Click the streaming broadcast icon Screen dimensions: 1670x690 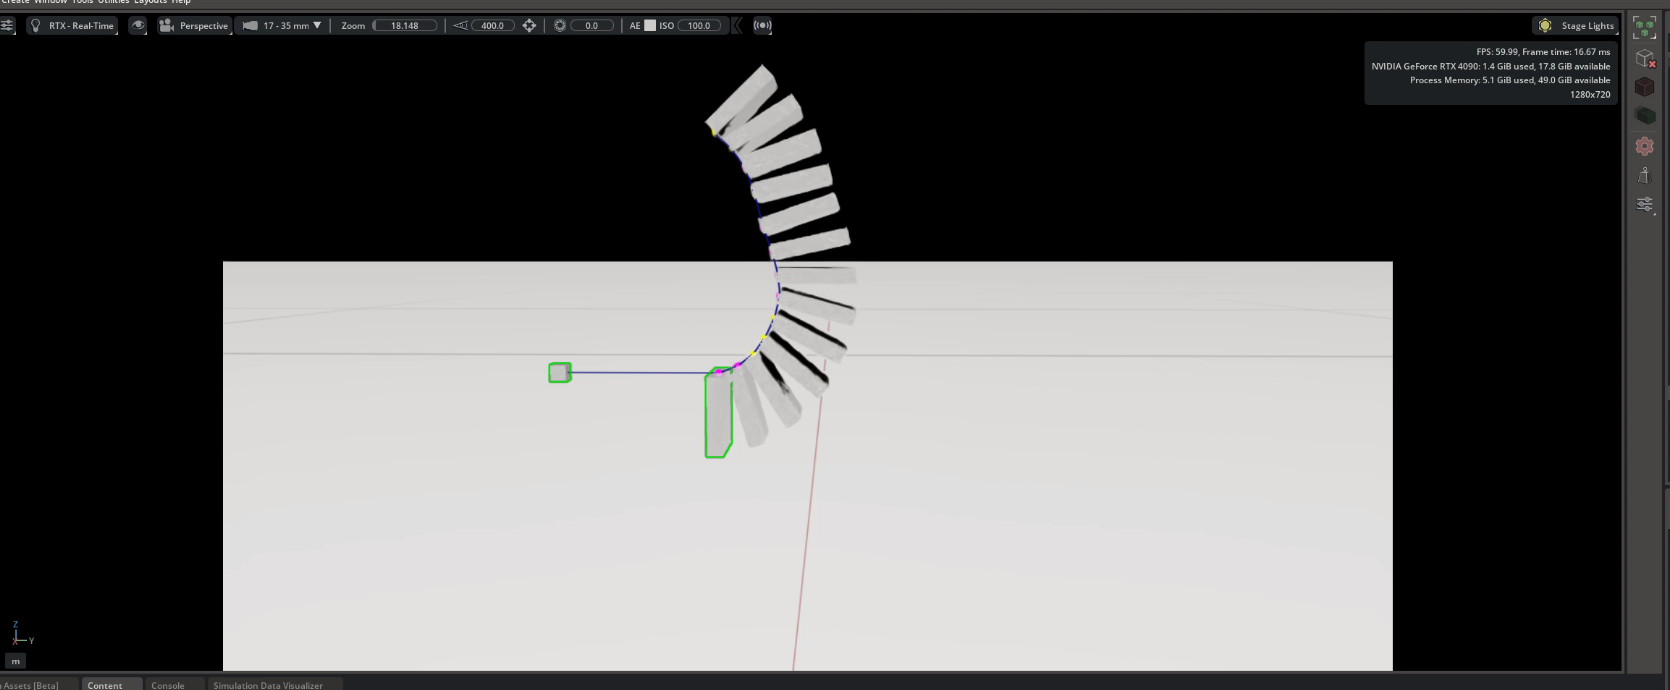click(762, 25)
